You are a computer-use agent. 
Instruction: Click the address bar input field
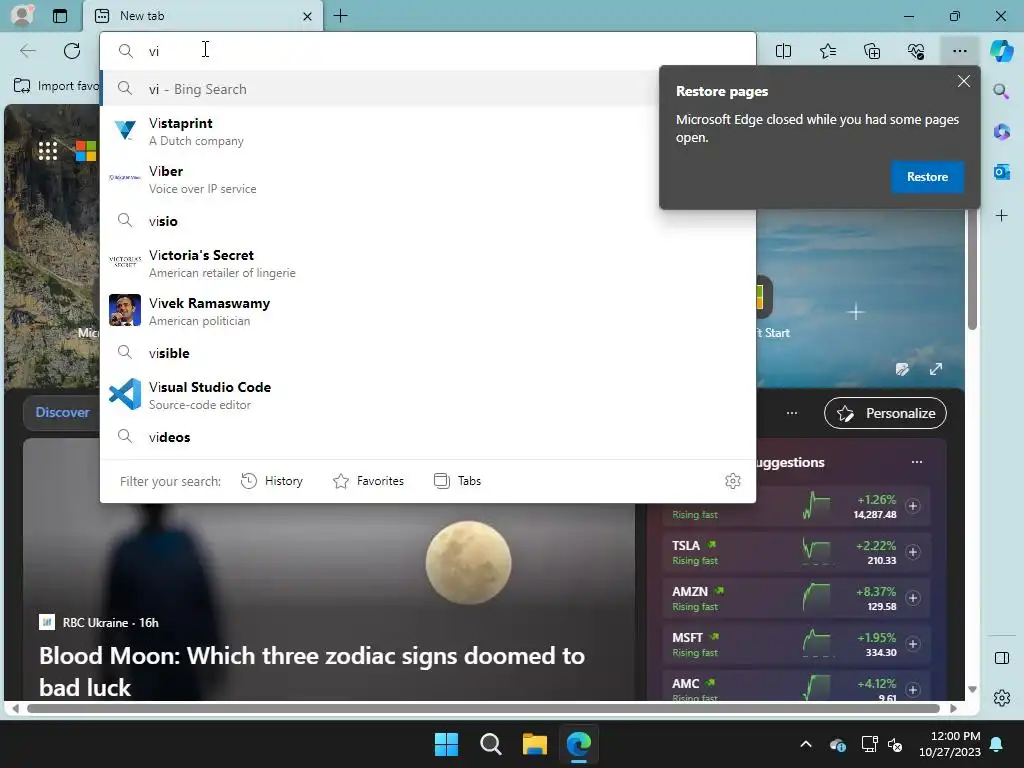click(x=428, y=51)
